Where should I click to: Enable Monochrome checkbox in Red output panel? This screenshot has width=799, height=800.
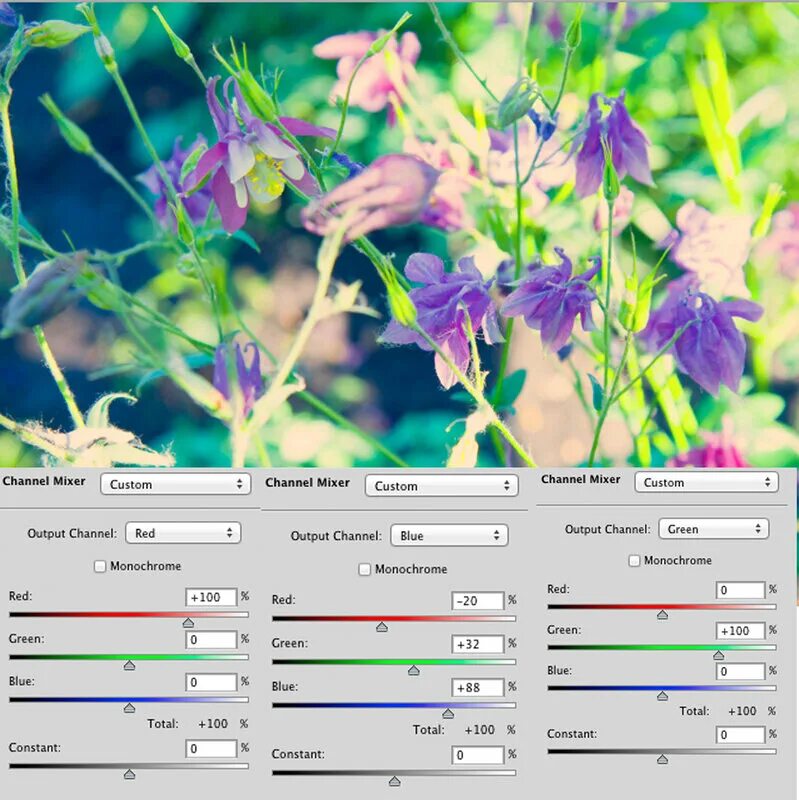coord(100,566)
